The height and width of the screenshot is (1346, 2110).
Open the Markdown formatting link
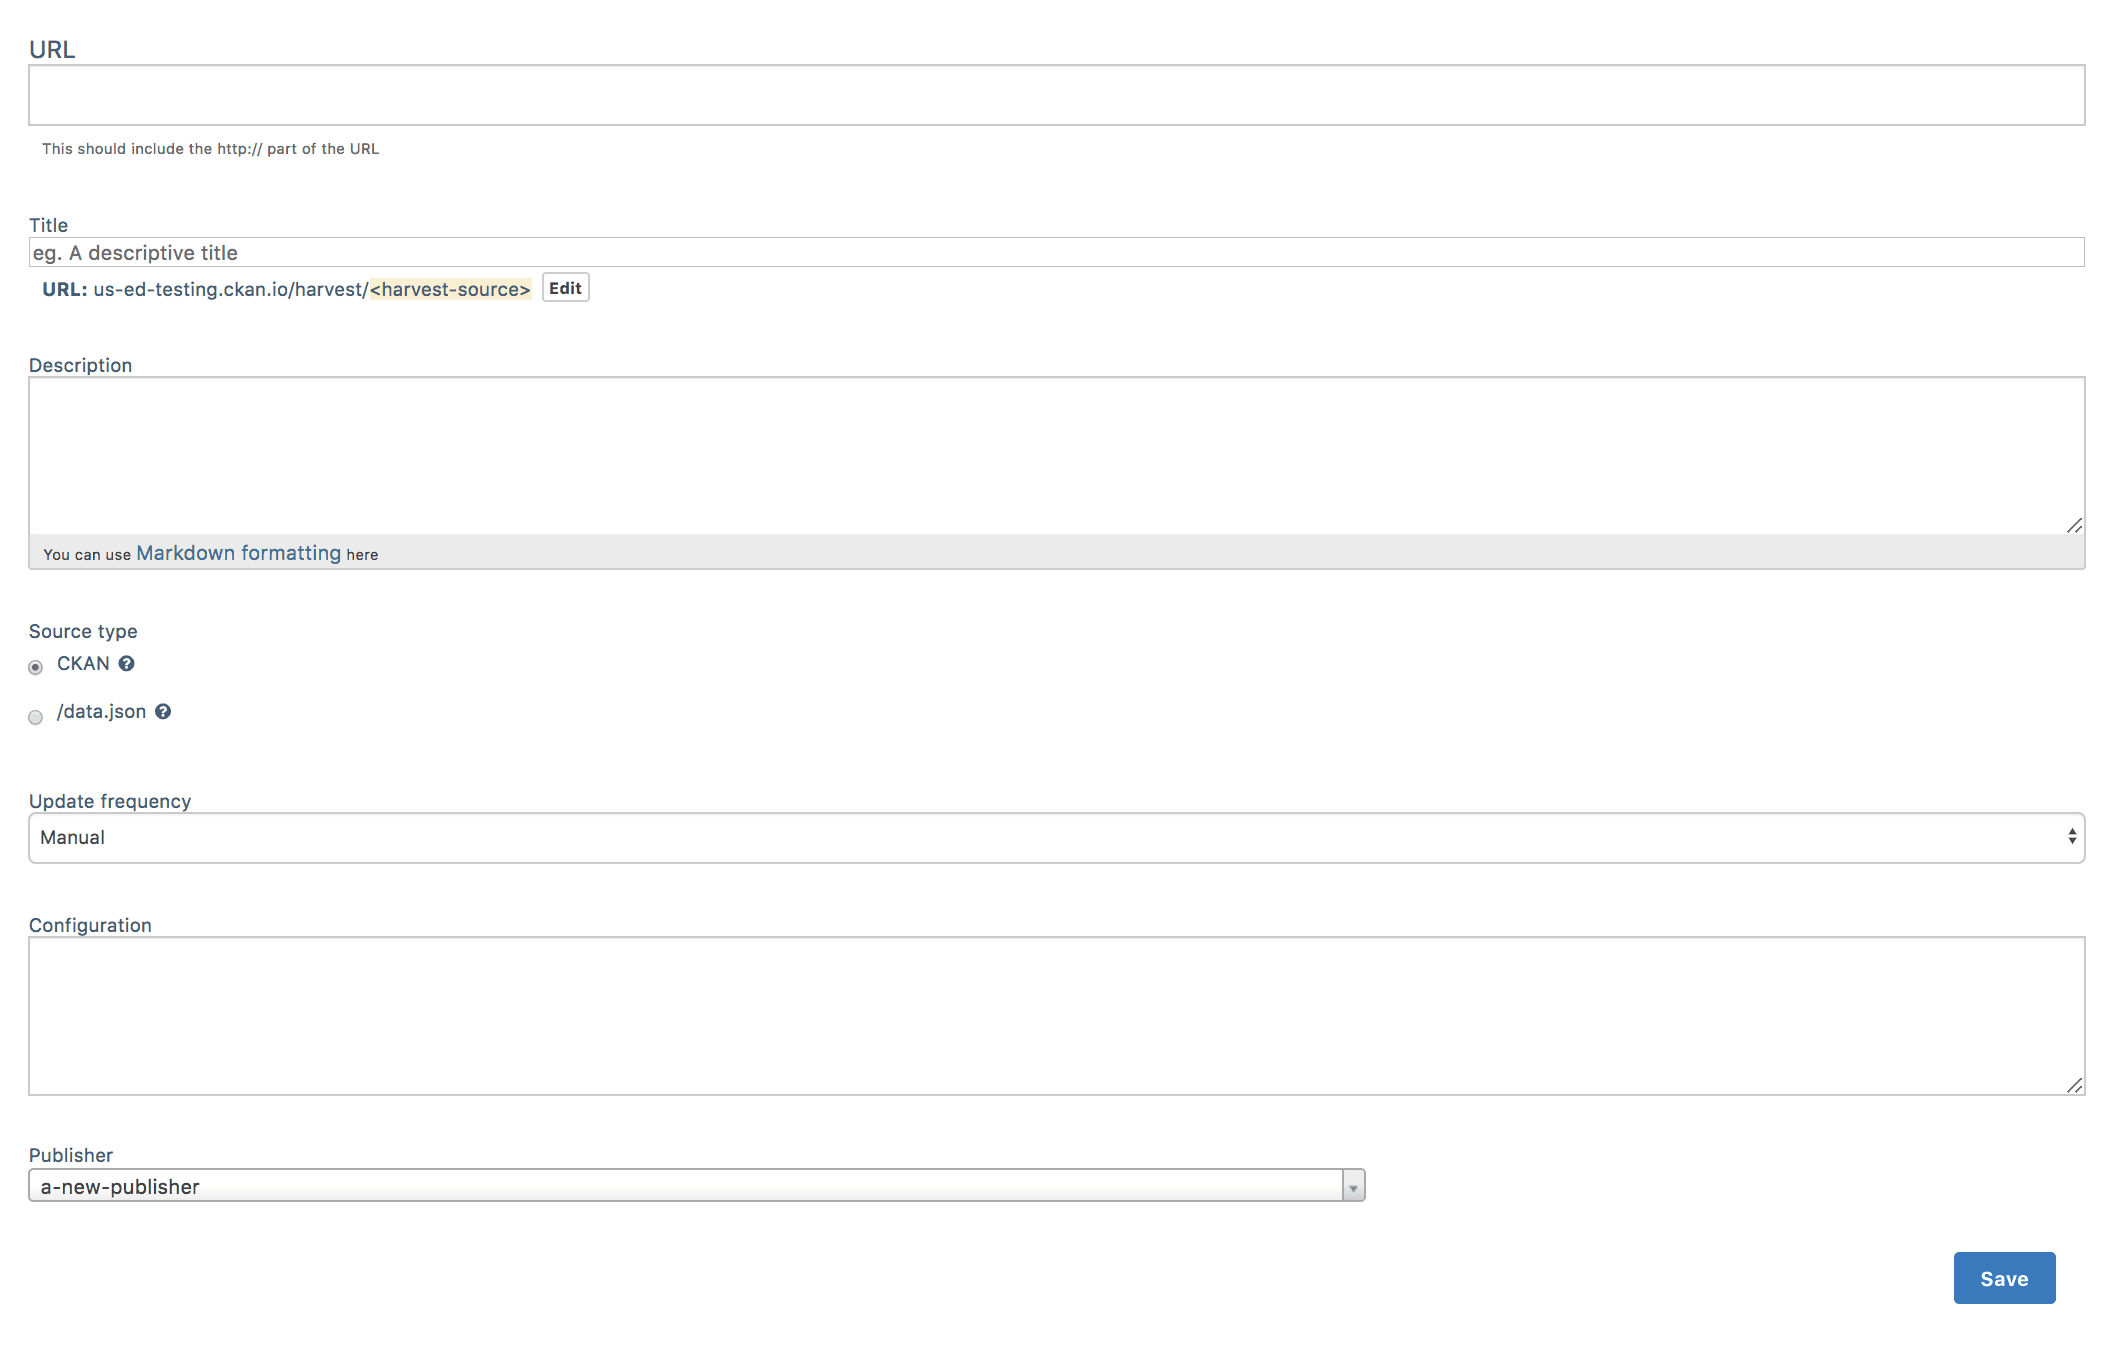[x=238, y=553]
